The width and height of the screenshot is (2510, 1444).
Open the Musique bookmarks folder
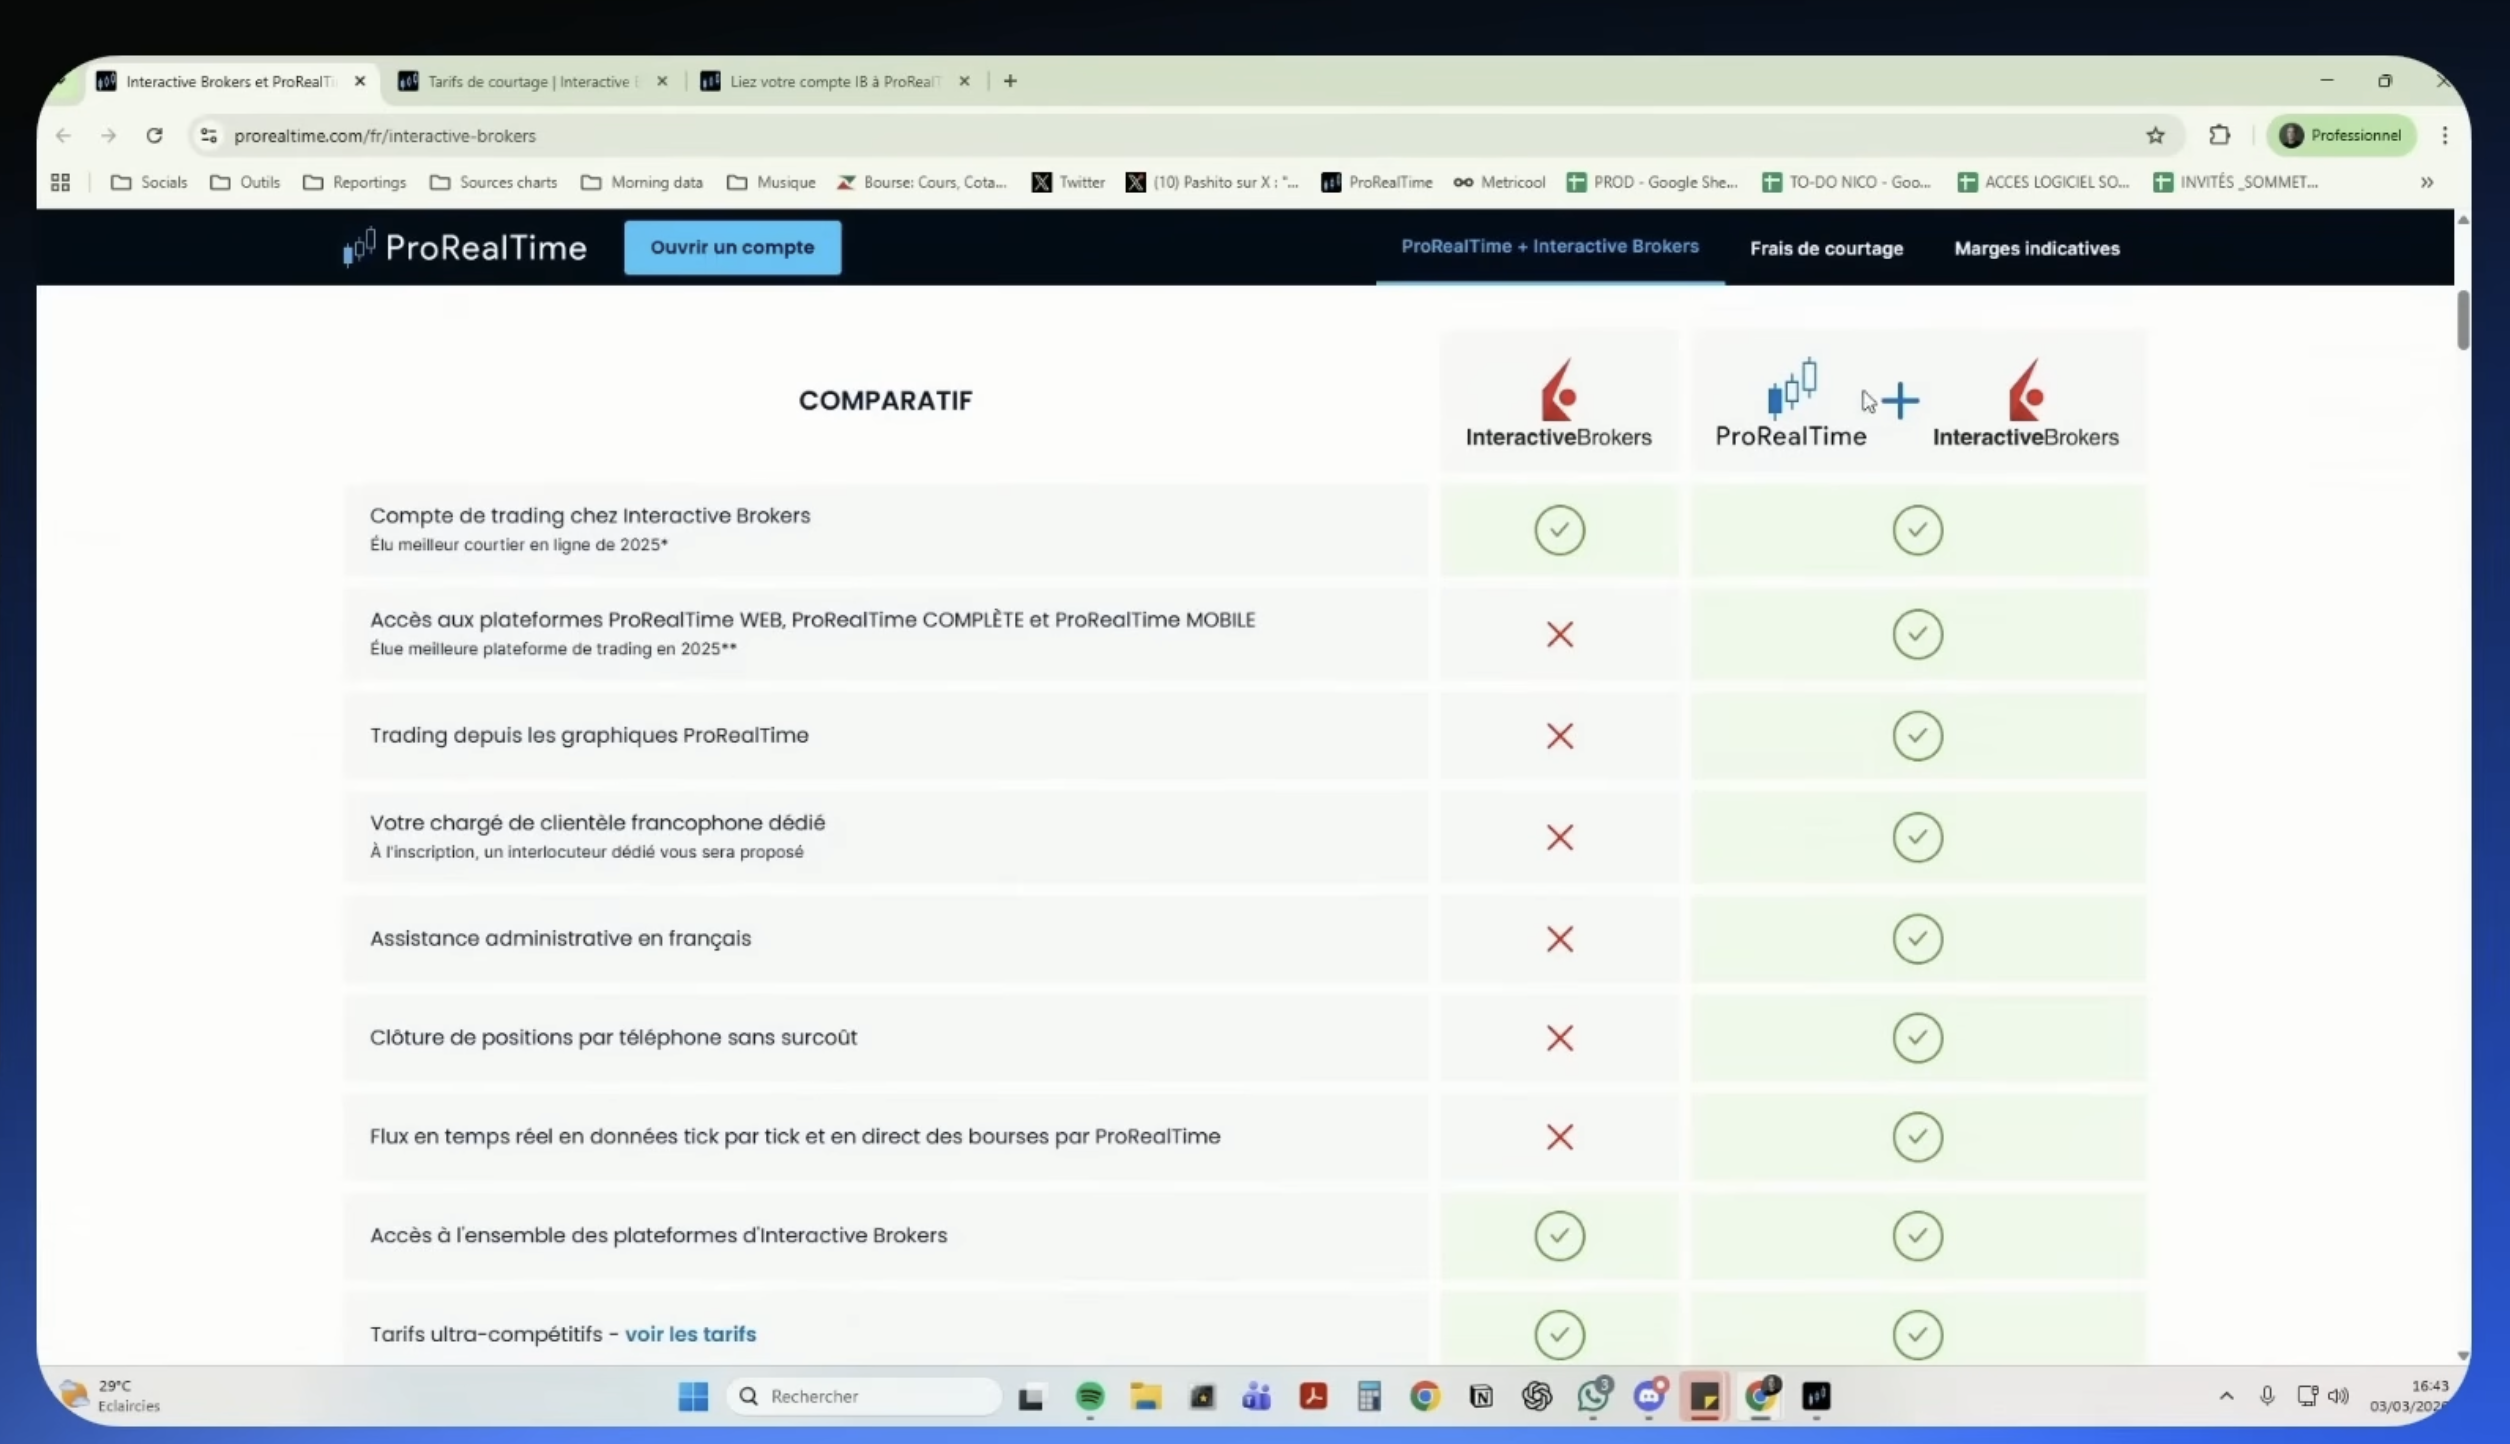click(x=771, y=182)
